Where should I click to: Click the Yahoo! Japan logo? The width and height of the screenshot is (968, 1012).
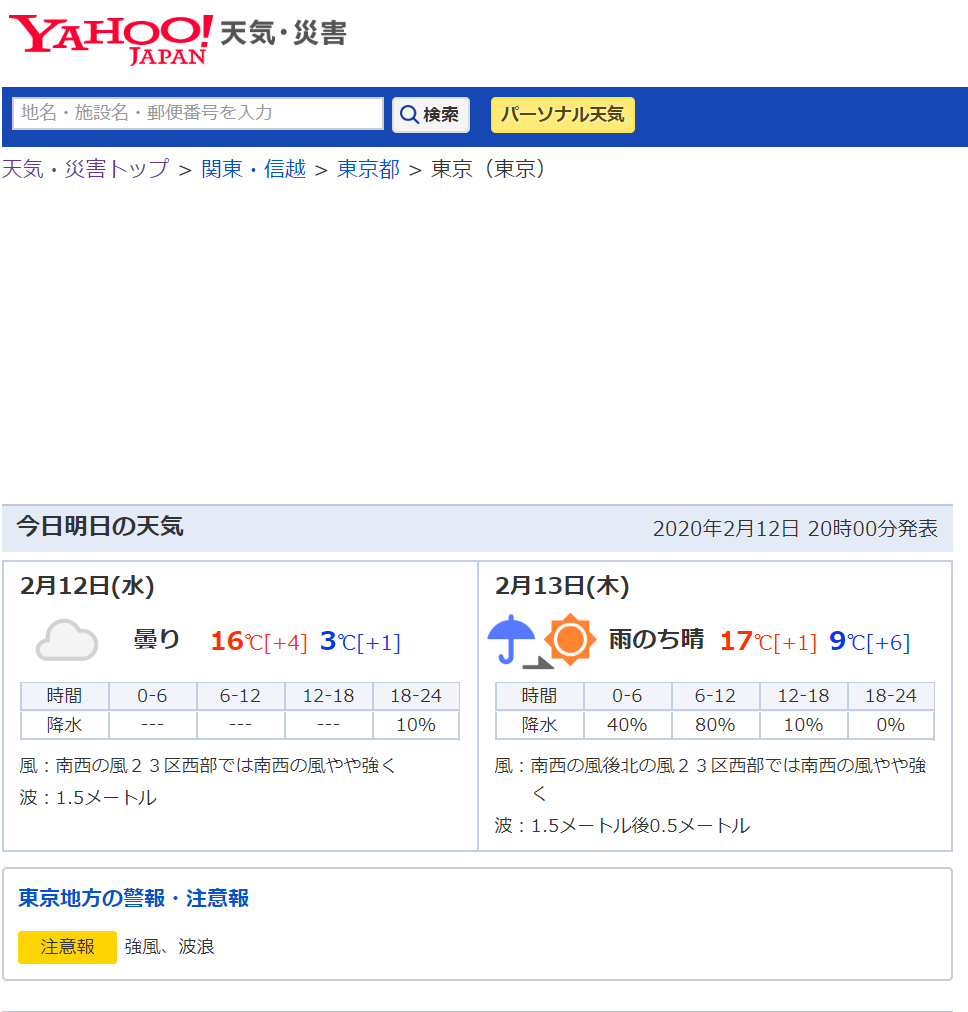[110, 40]
